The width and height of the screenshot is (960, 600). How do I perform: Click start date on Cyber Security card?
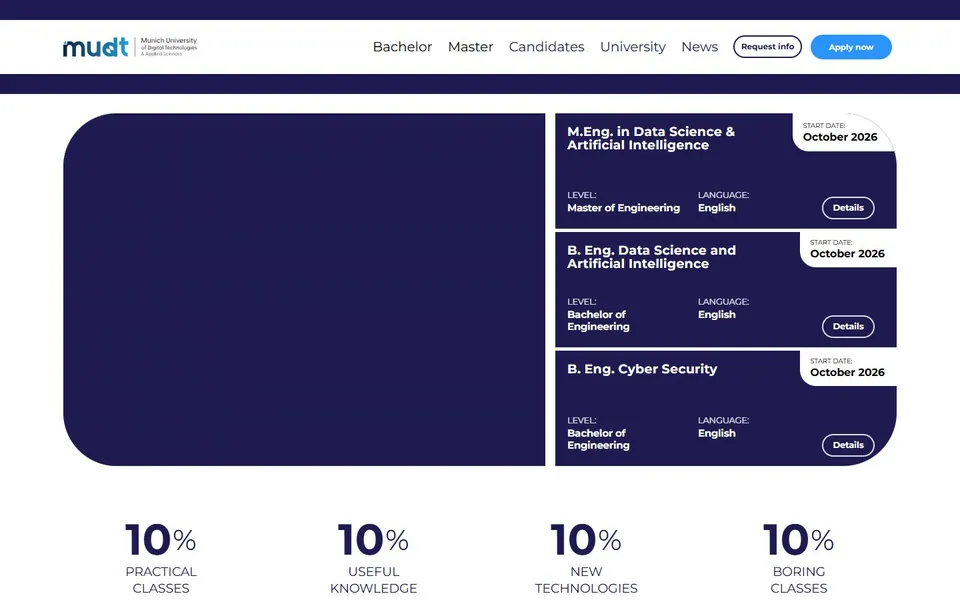(x=847, y=367)
